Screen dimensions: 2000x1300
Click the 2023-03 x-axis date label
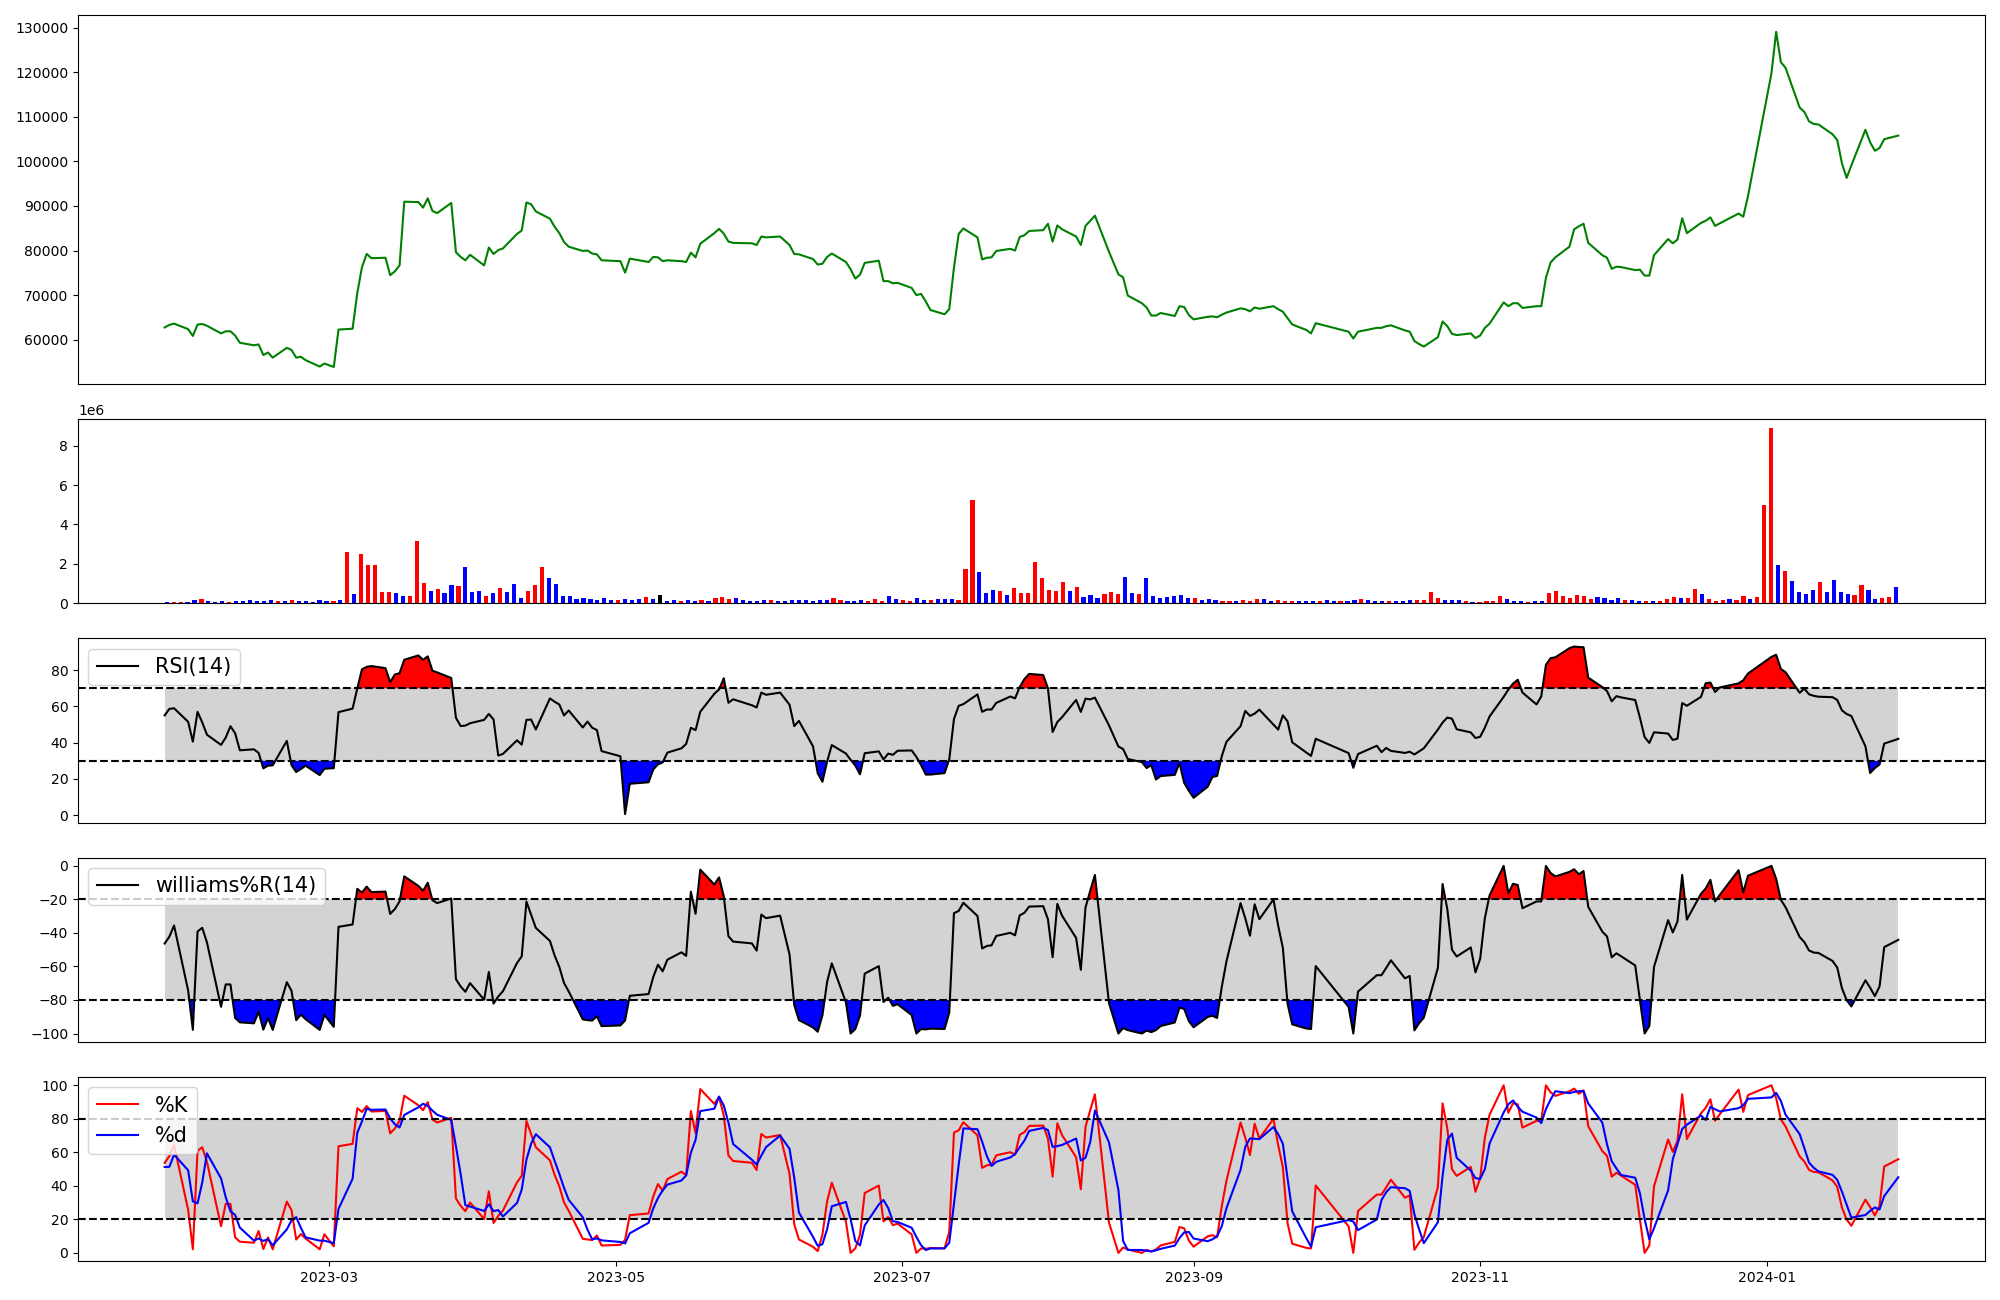[x=329, y=1277]
